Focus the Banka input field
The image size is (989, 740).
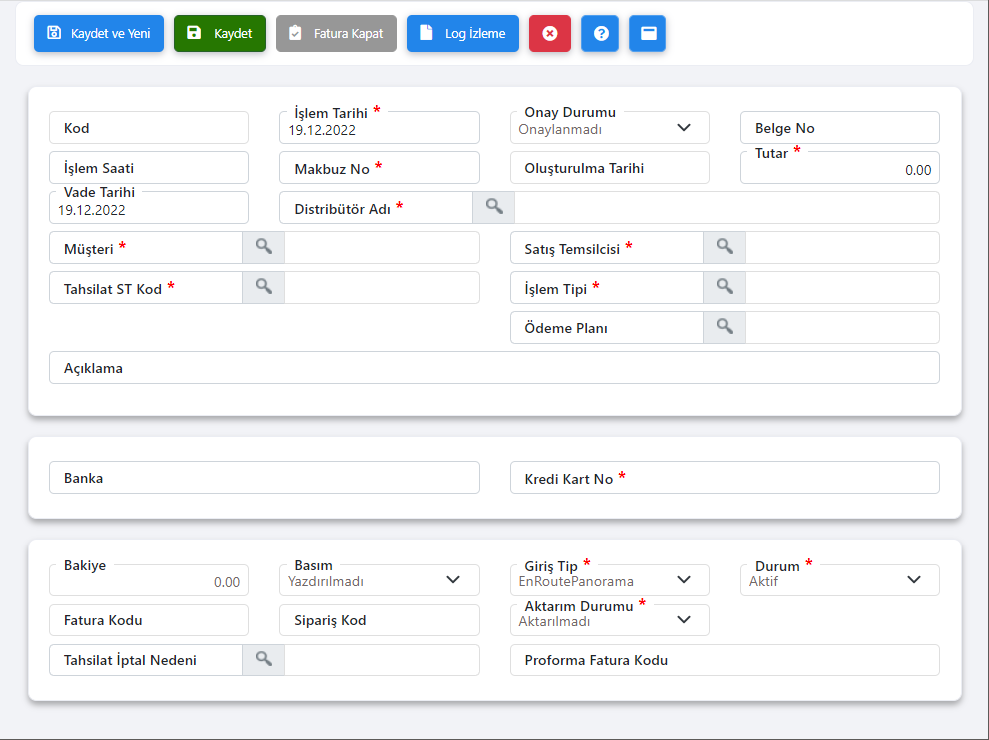(264, 478)
